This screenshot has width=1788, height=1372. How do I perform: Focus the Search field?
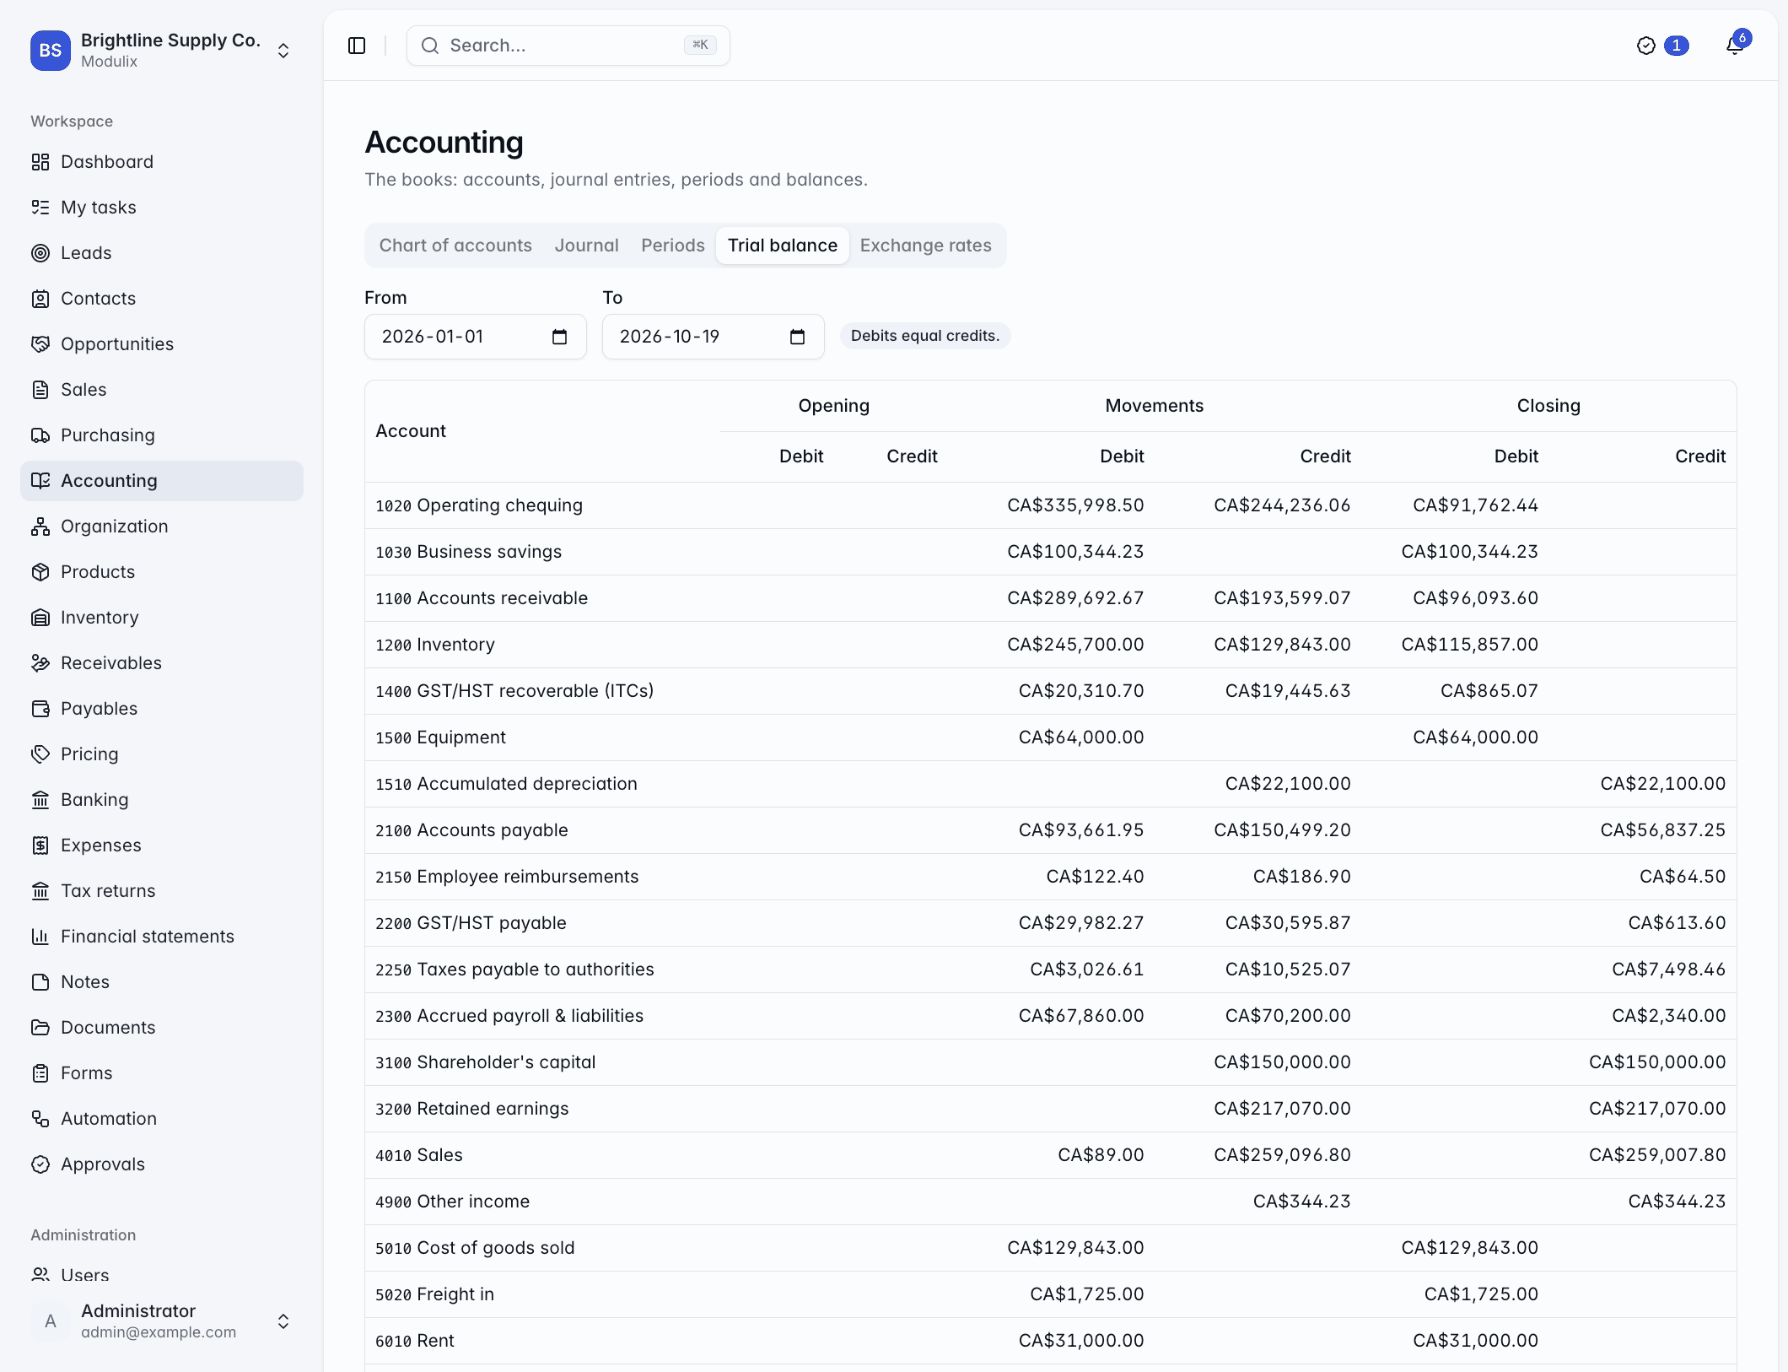tap(568, 45)
